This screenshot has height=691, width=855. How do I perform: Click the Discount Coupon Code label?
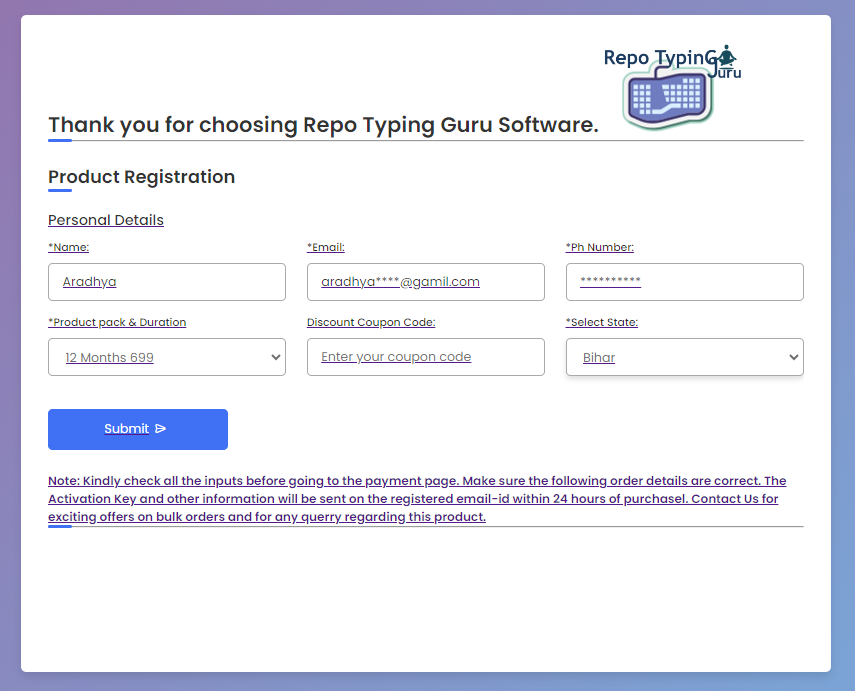[x=371, y=322]
